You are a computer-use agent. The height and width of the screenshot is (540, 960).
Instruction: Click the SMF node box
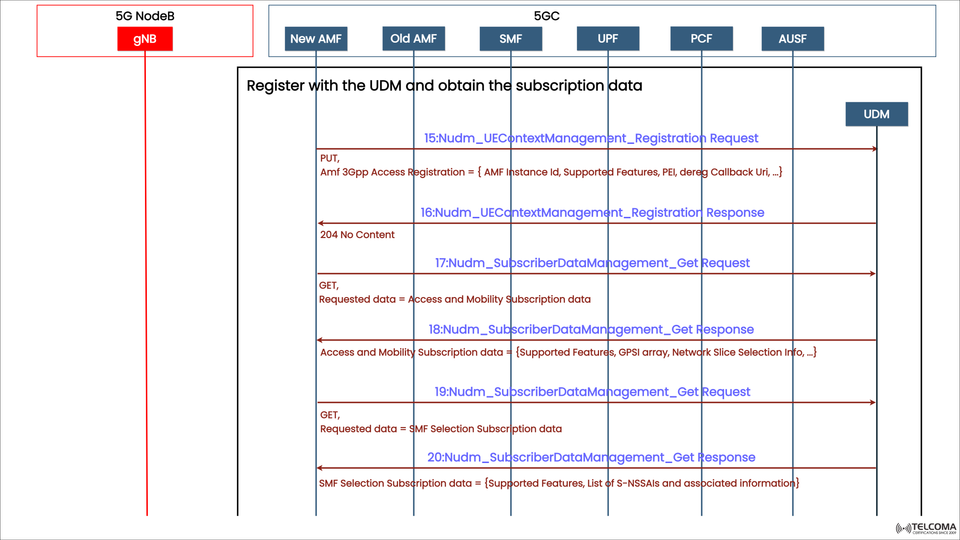coord(511,39)
